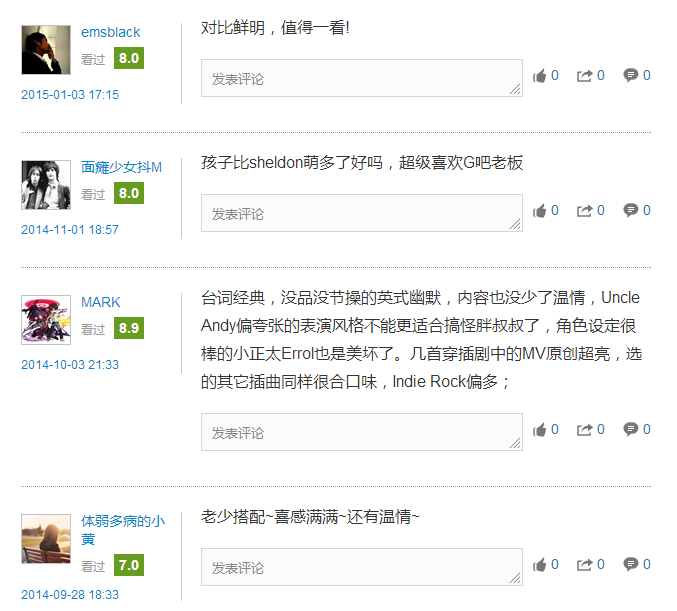
Task: Click emsblack's avatar thumbnail
Action: coord(46,50)
